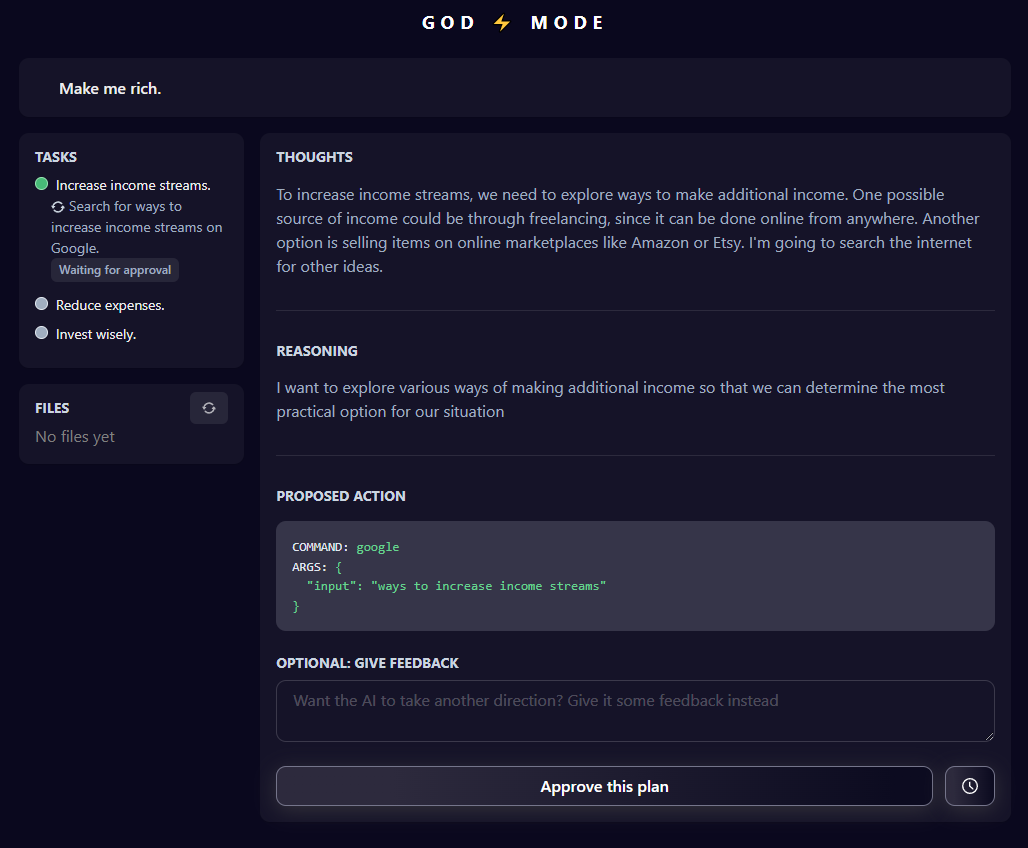Click the Waiting for approval badge
The width and height of the screenshot is (1028, 848).
(115, 270)
